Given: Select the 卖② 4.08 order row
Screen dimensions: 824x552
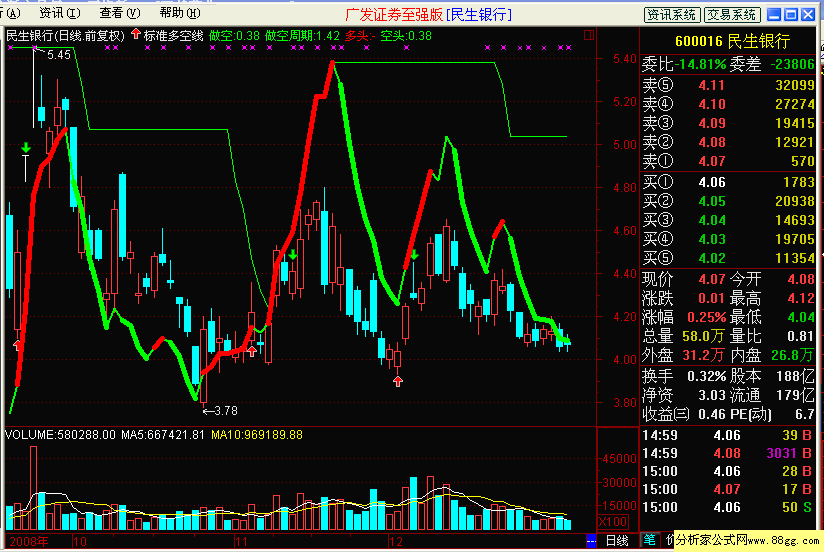Looking at the screenshot, I should (728, 142).
